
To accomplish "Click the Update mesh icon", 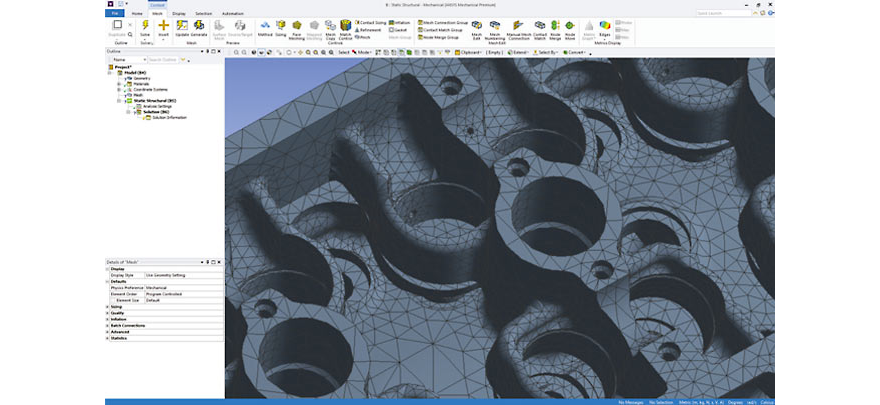I will coord(182,25).
